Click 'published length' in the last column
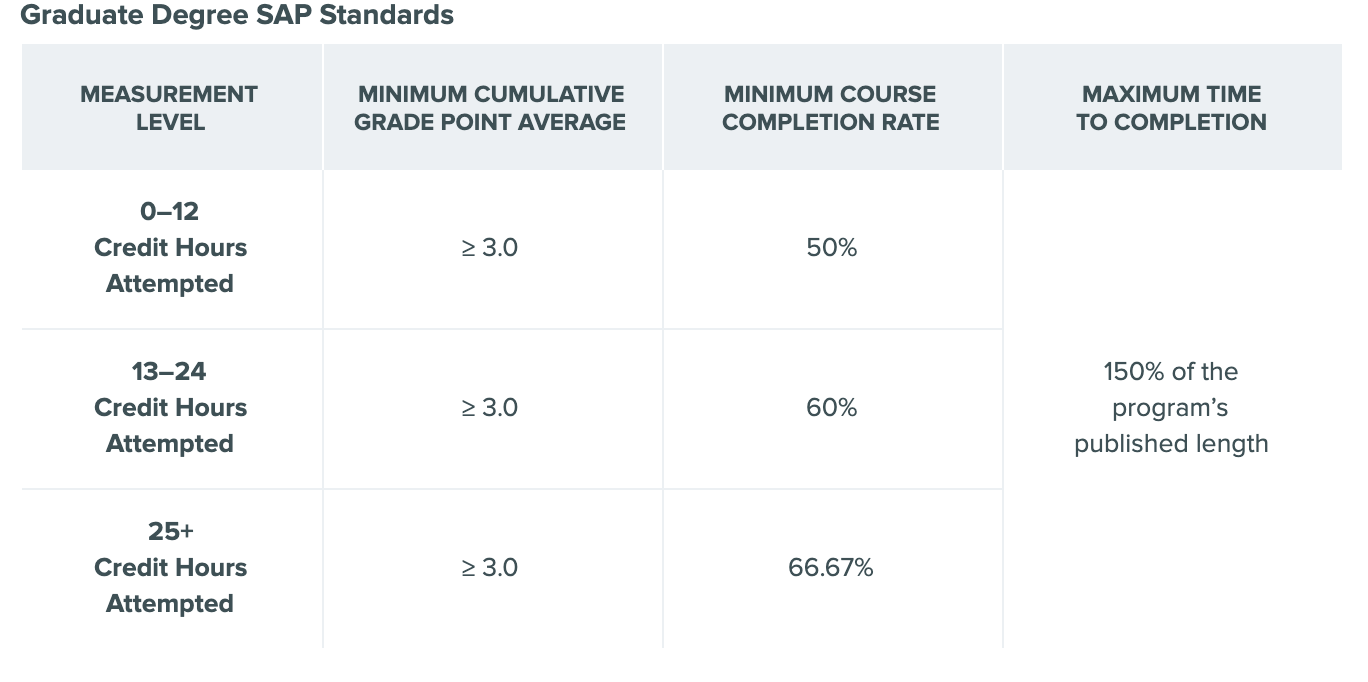 coord(1171,444)
